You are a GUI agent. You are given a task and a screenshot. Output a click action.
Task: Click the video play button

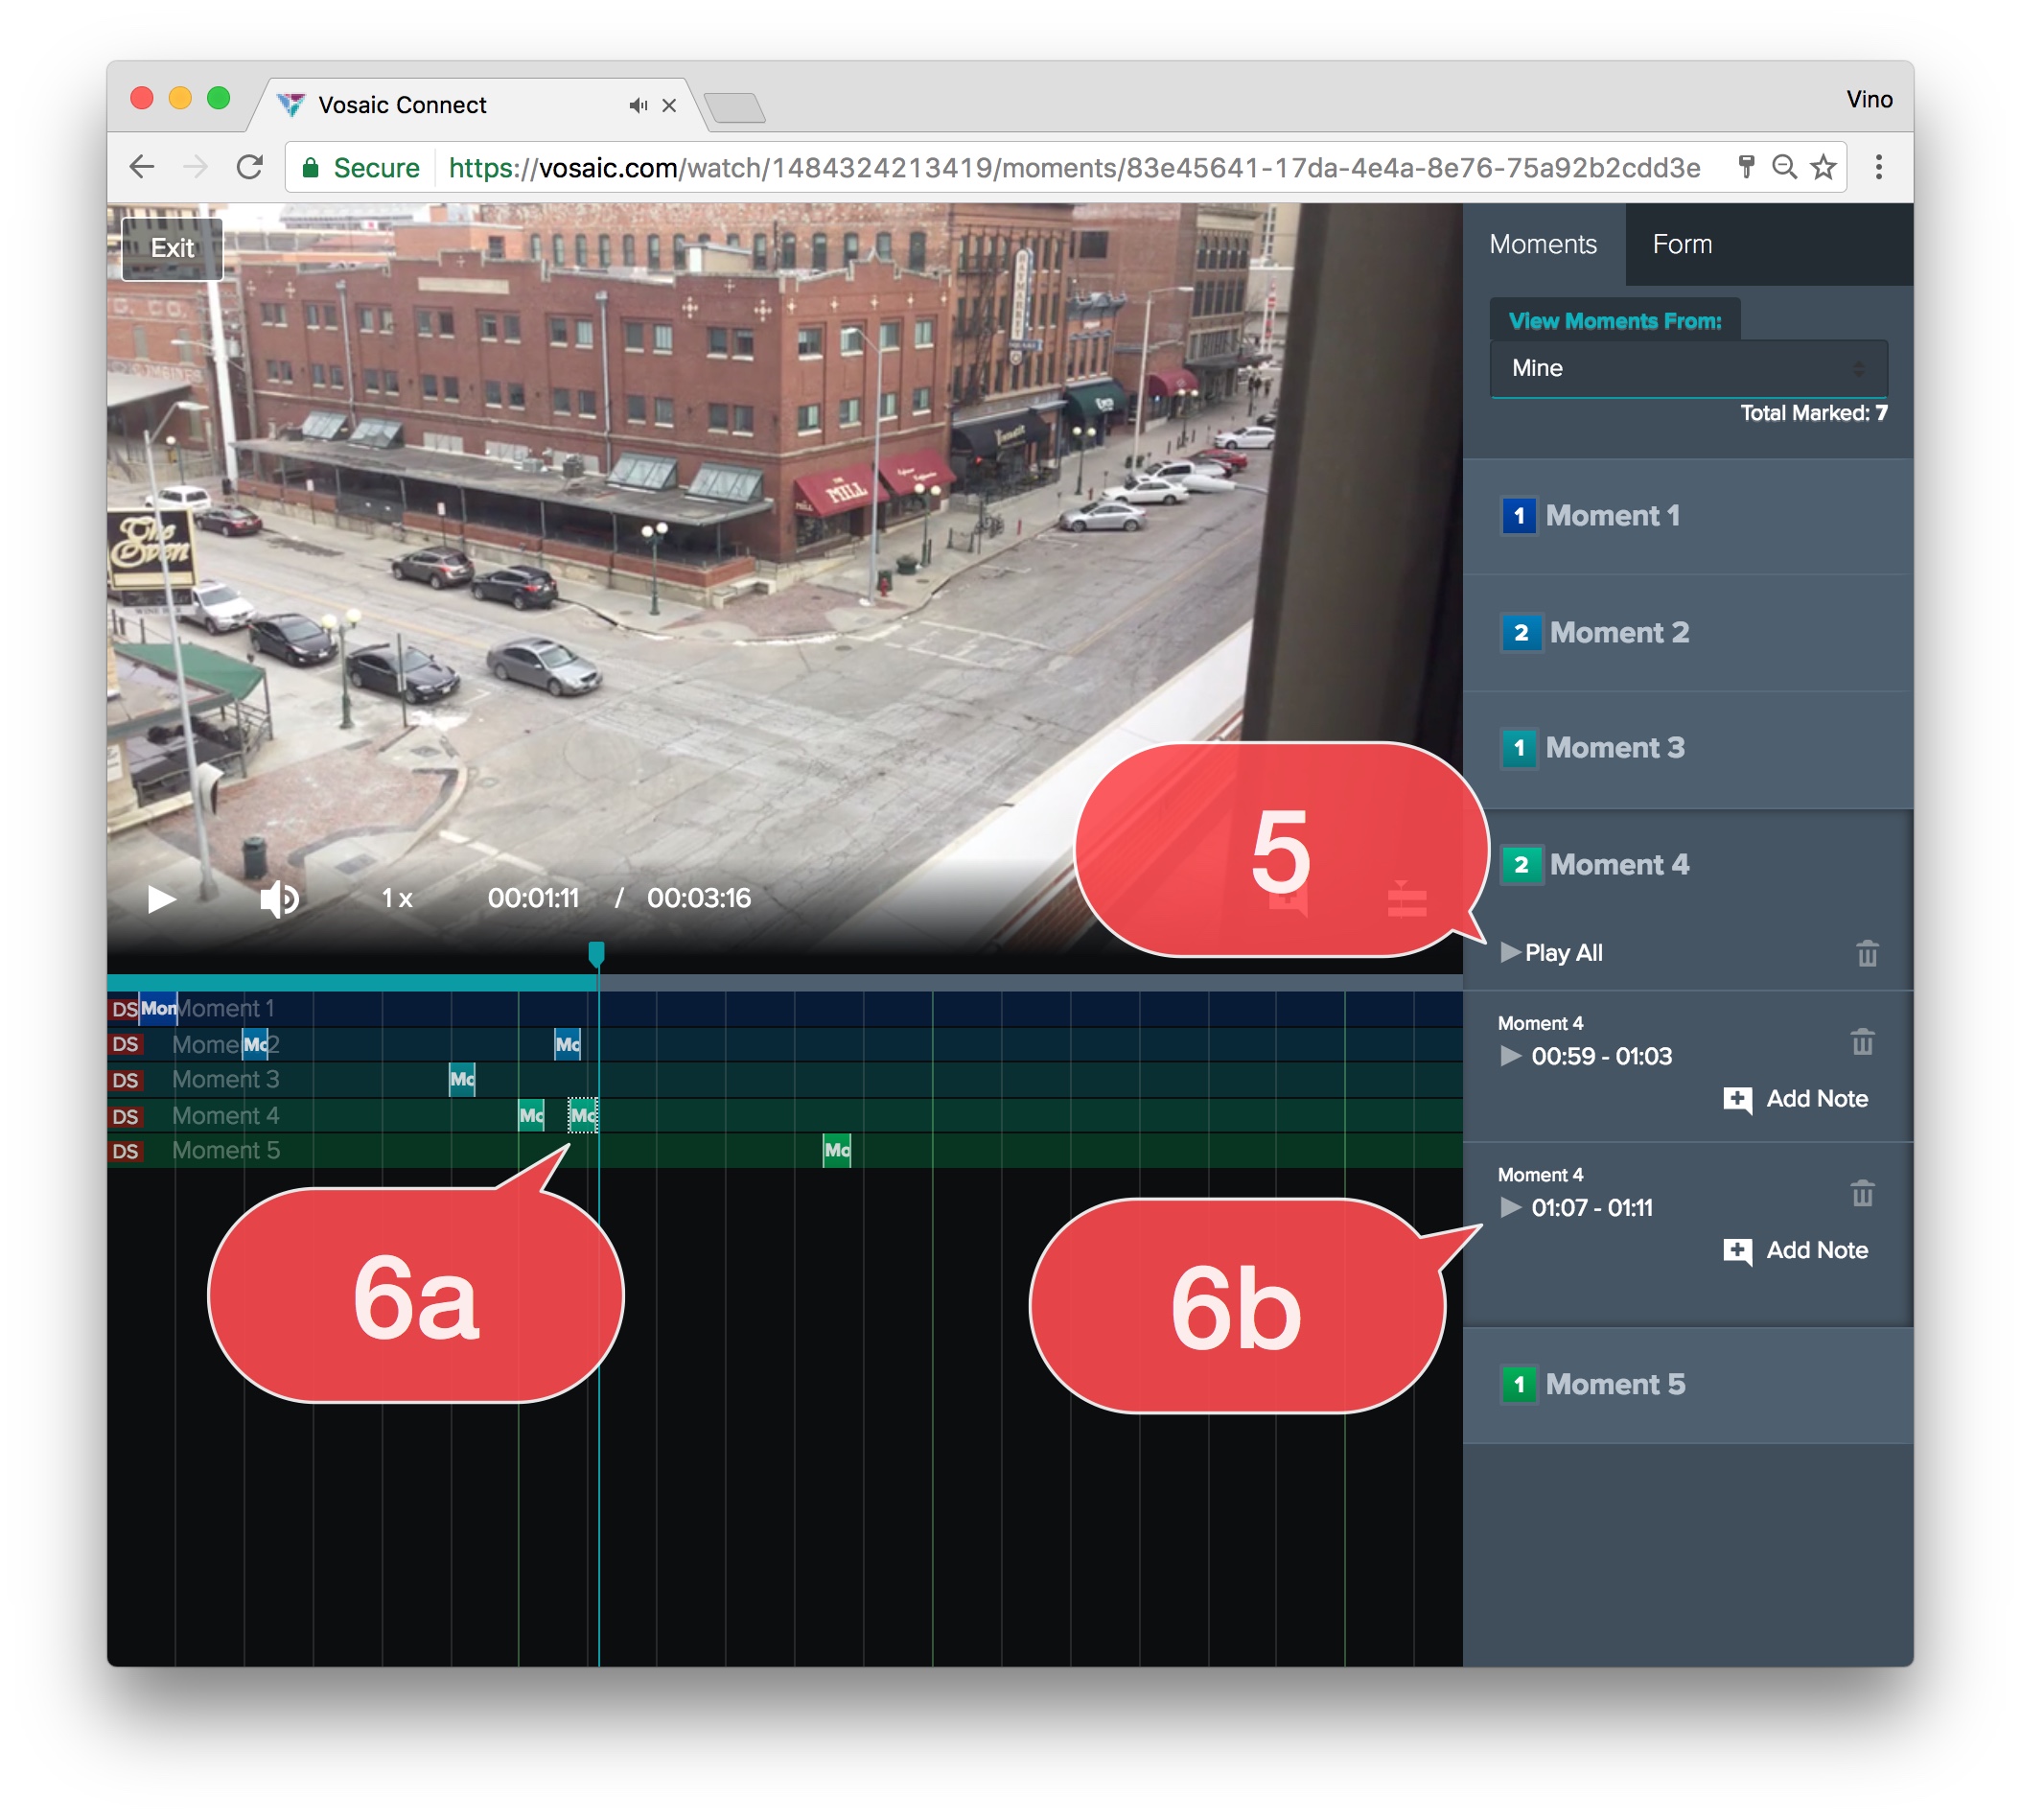[x=161, y=898]
